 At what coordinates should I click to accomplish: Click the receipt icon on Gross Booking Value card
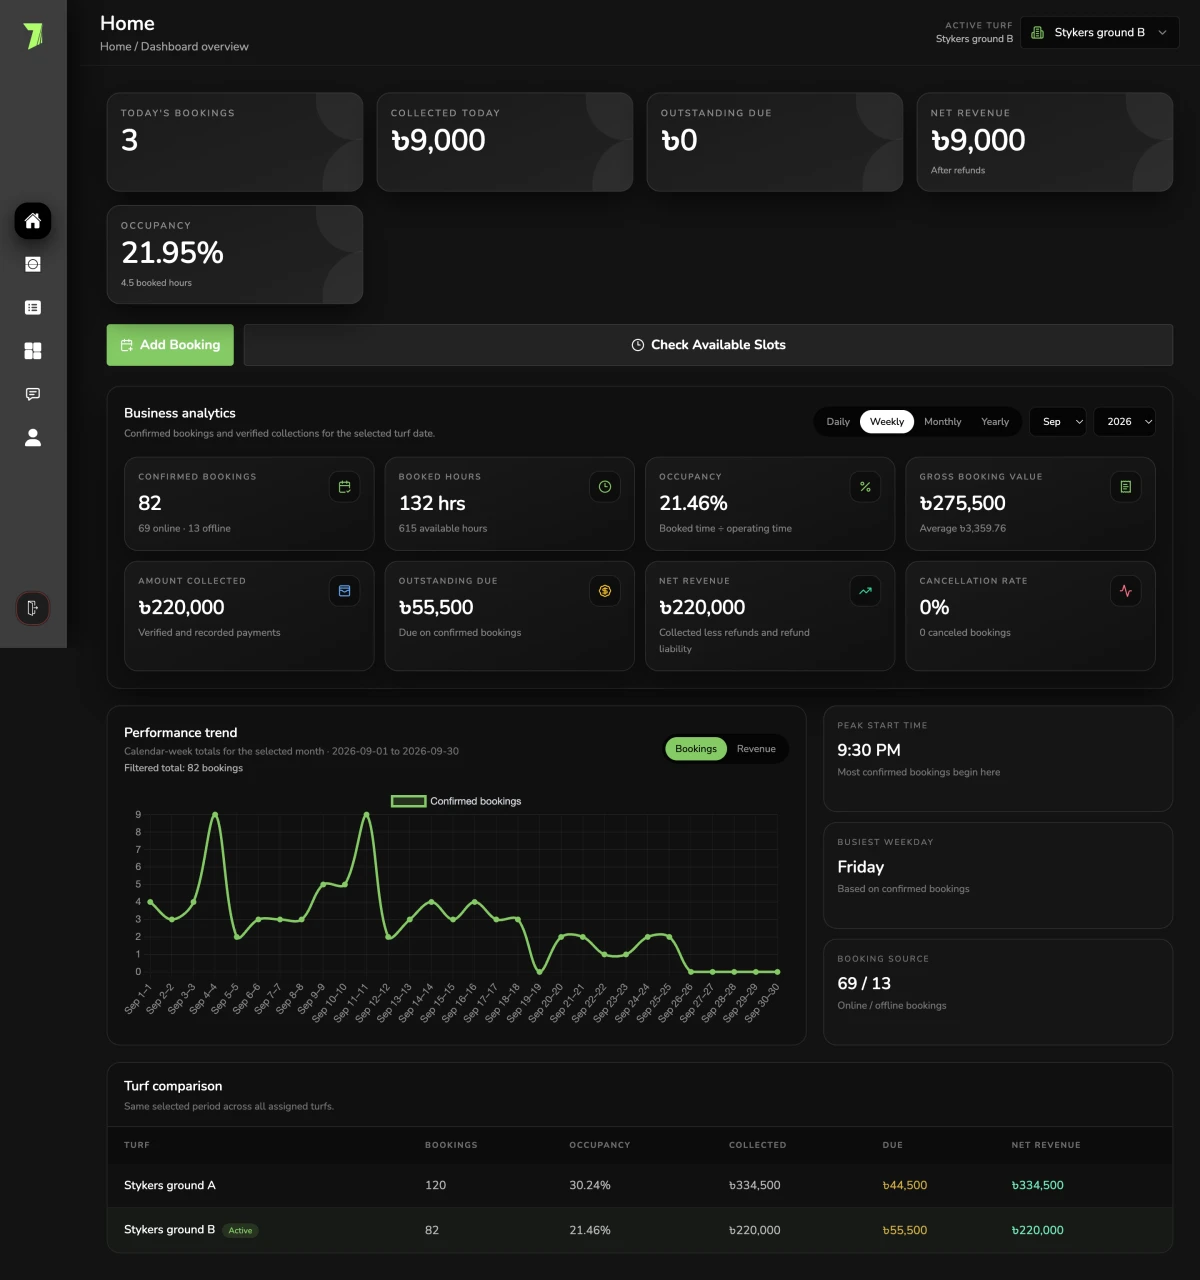(1125, 487)
